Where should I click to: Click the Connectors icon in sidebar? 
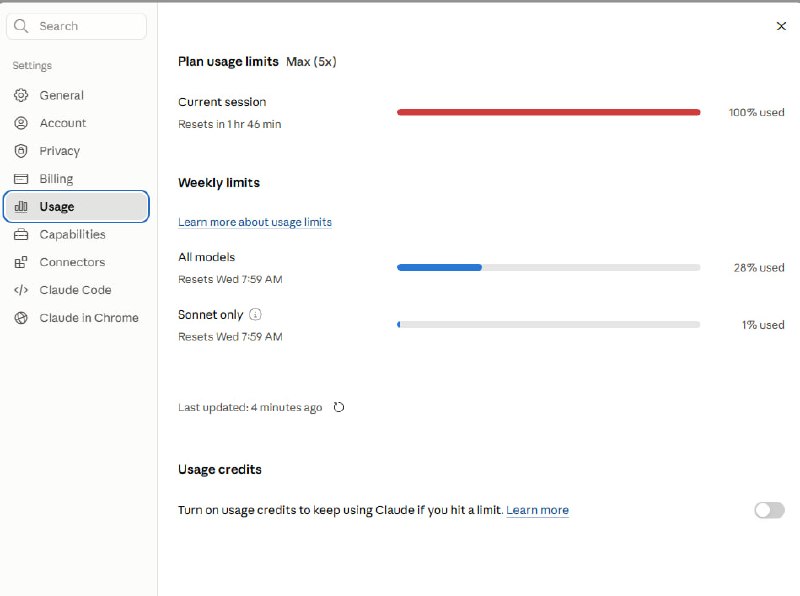[21, 262]
